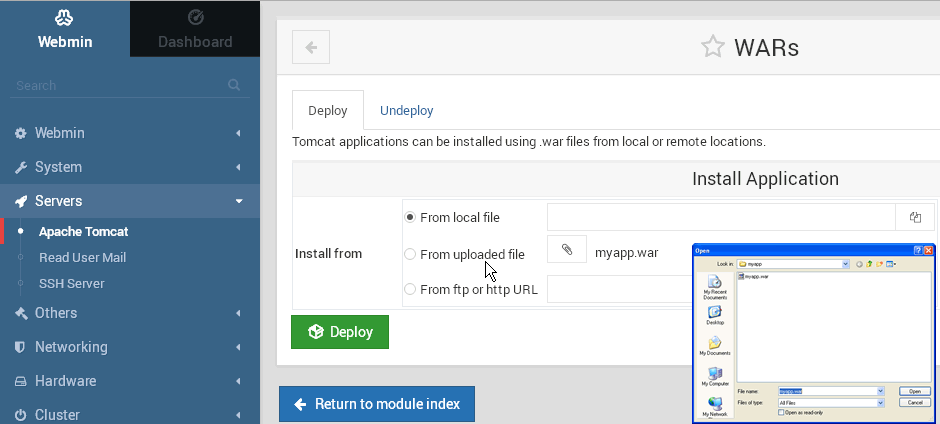Click the Go back icon in Open dialog

point(859,264)
